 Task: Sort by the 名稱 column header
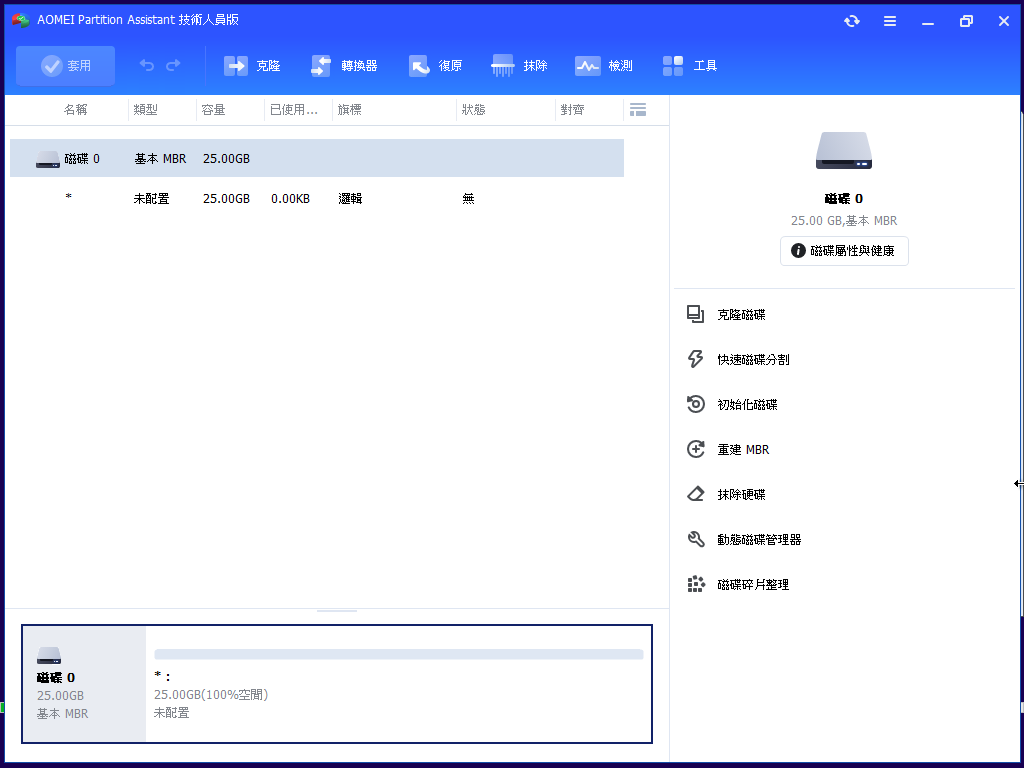coord(75,110)
